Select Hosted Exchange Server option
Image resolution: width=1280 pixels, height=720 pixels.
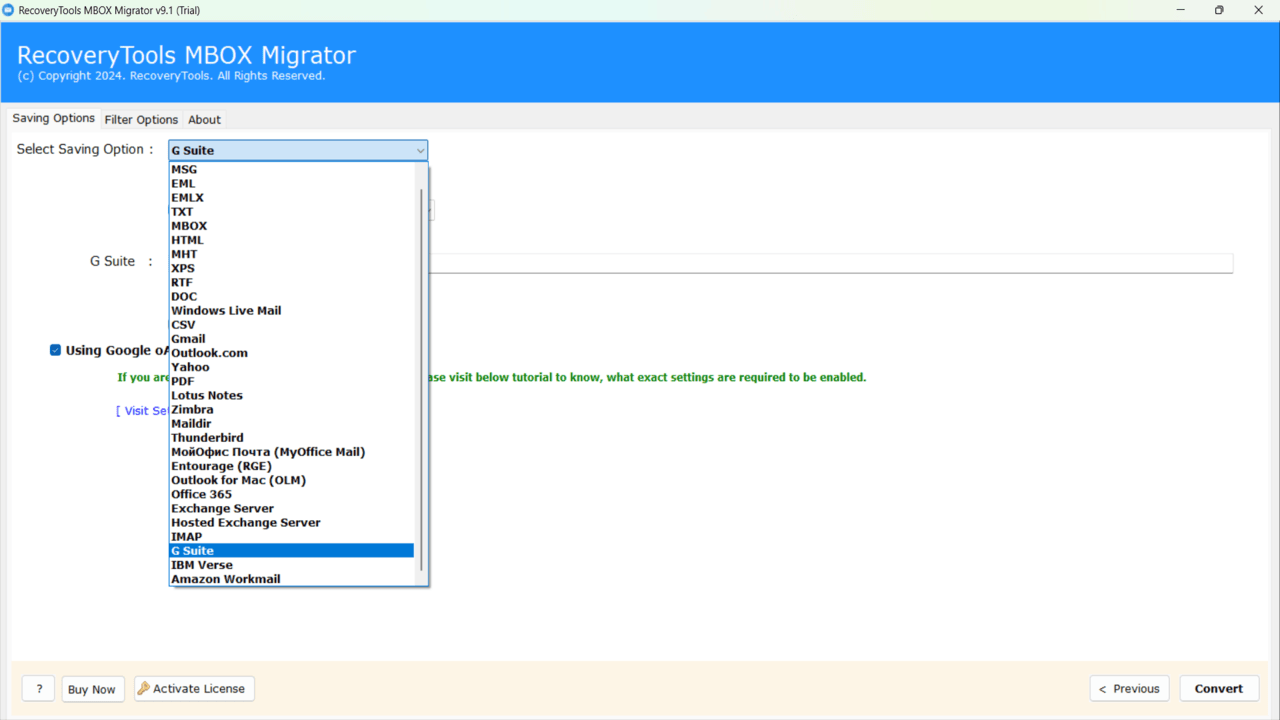pos(291,523)
